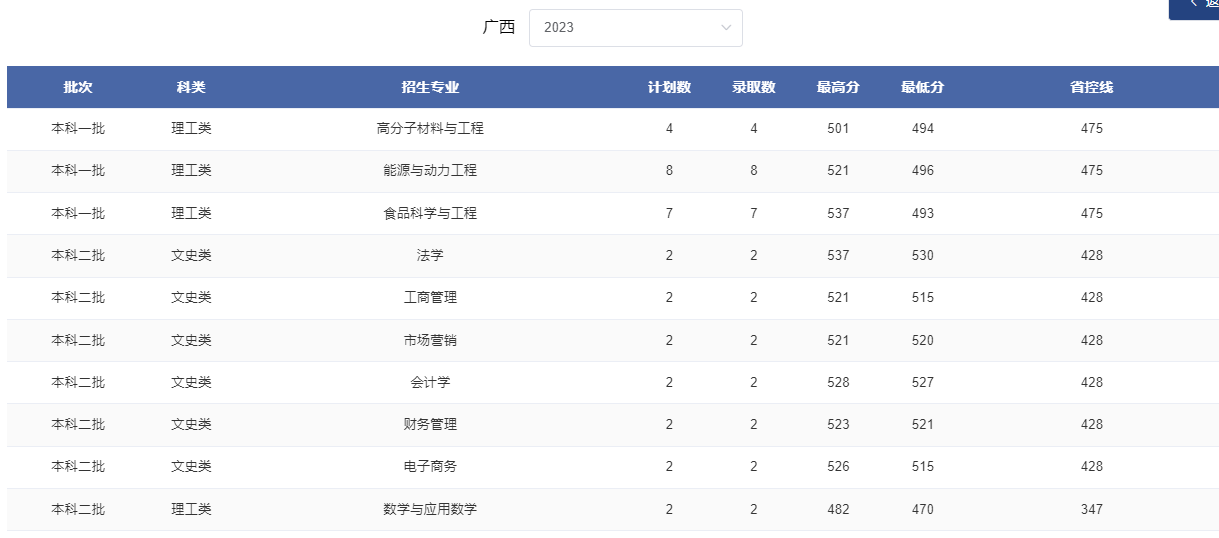Select the 食品科学与工程 major cell
Image resolution: width=1219 pixels, height=538 pixels.
(430, 214)
